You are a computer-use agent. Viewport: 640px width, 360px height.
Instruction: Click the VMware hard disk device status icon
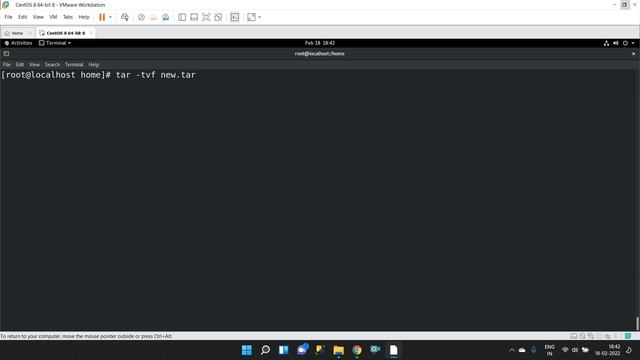click(573, 336)
